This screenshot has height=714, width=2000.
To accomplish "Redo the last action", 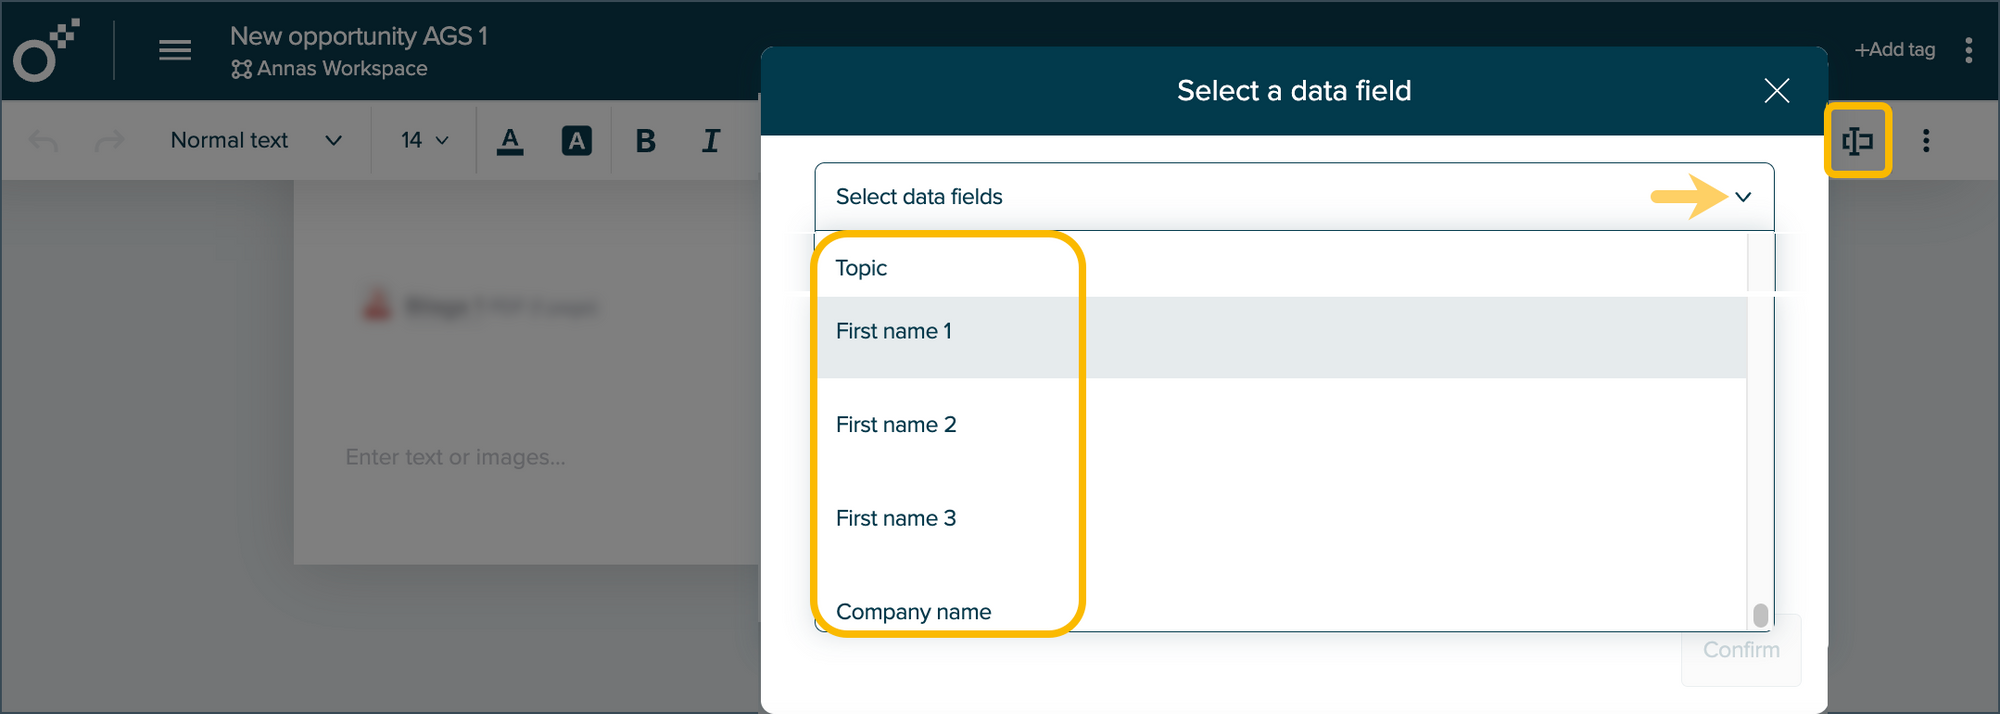I will (x=109, y=141).
